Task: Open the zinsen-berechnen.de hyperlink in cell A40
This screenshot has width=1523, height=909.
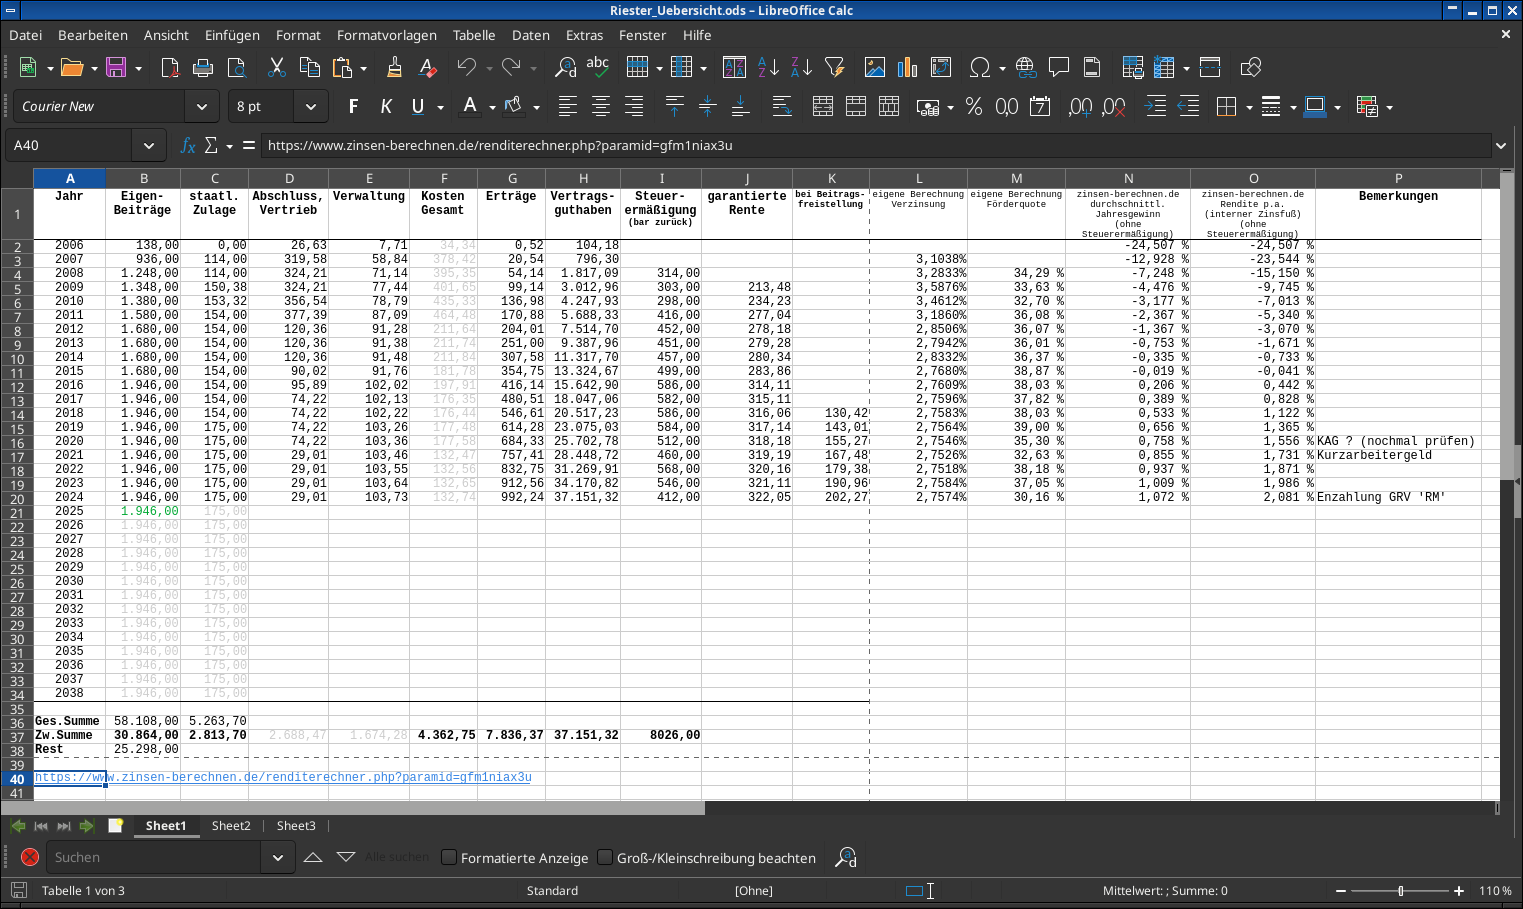Action: click(283, 777)
